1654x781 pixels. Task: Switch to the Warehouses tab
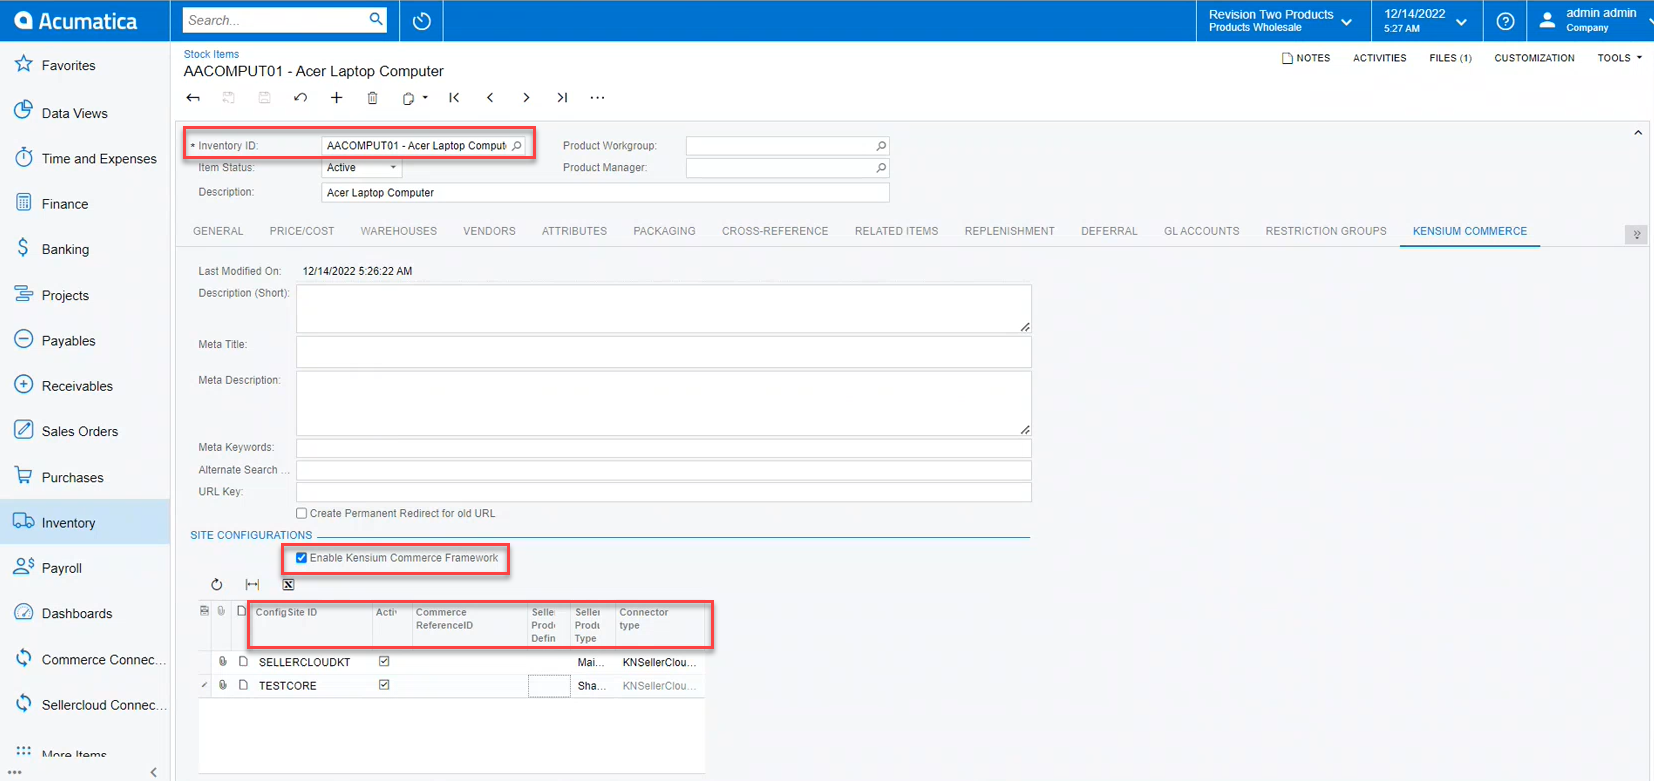click(x=399, y=231)
